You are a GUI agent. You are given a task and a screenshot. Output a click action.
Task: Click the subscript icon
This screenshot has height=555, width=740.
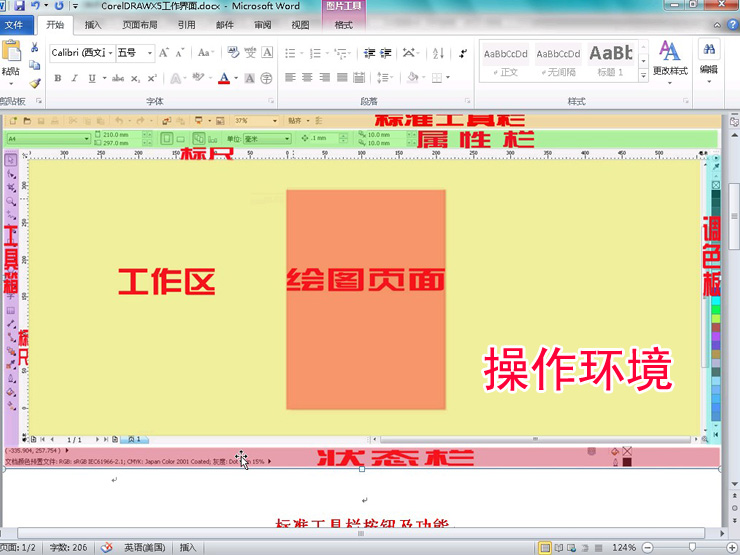coord(134,78)
